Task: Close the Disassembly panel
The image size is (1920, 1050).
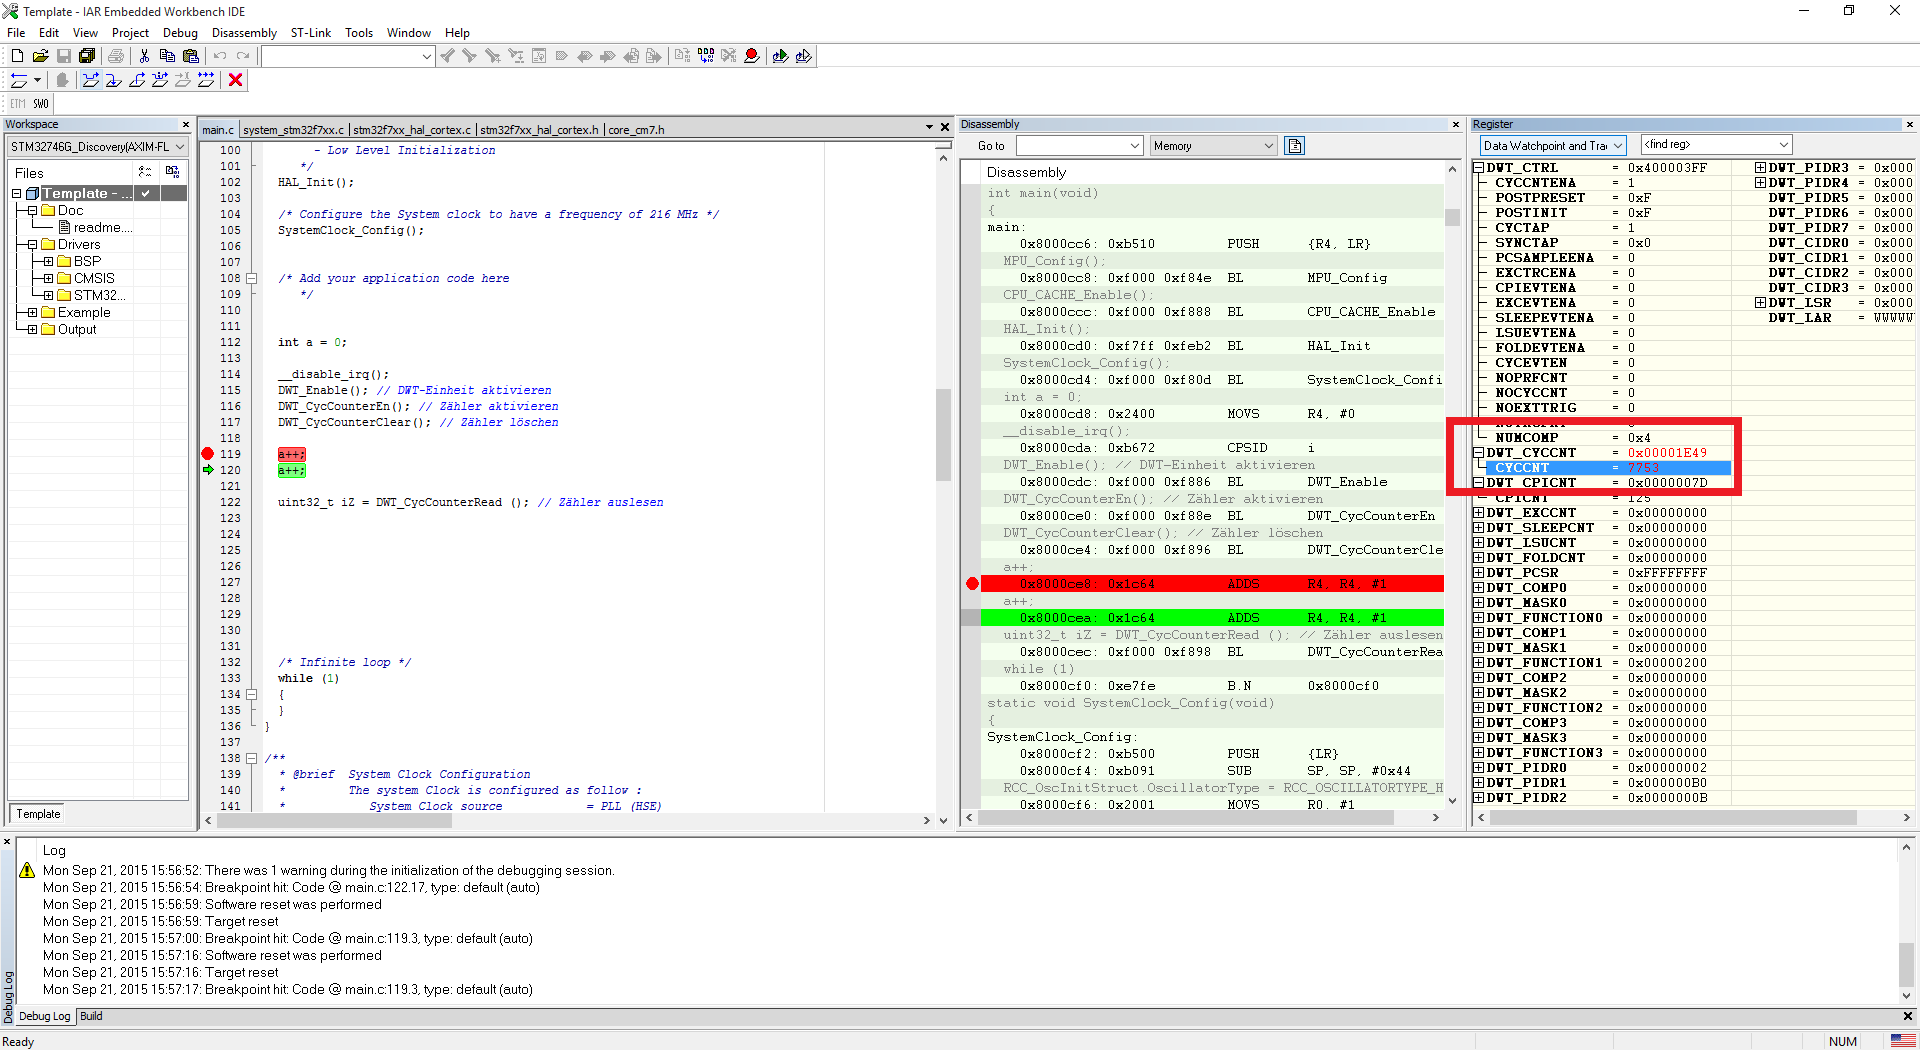Action: [x=1456, y=125]
